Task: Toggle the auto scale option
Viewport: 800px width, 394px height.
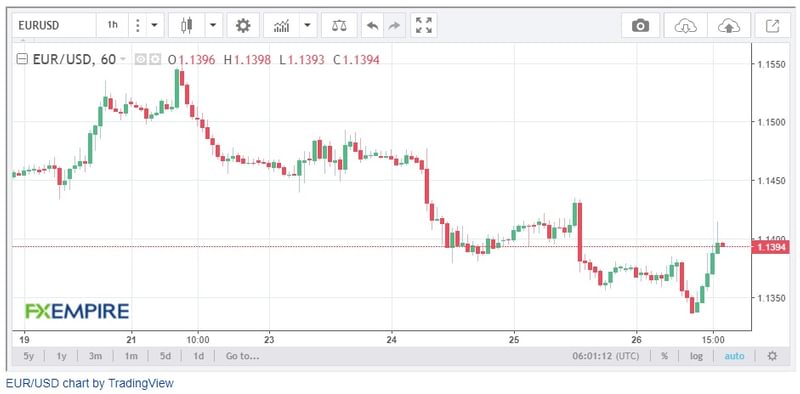Action: click(x=734, y=356)
